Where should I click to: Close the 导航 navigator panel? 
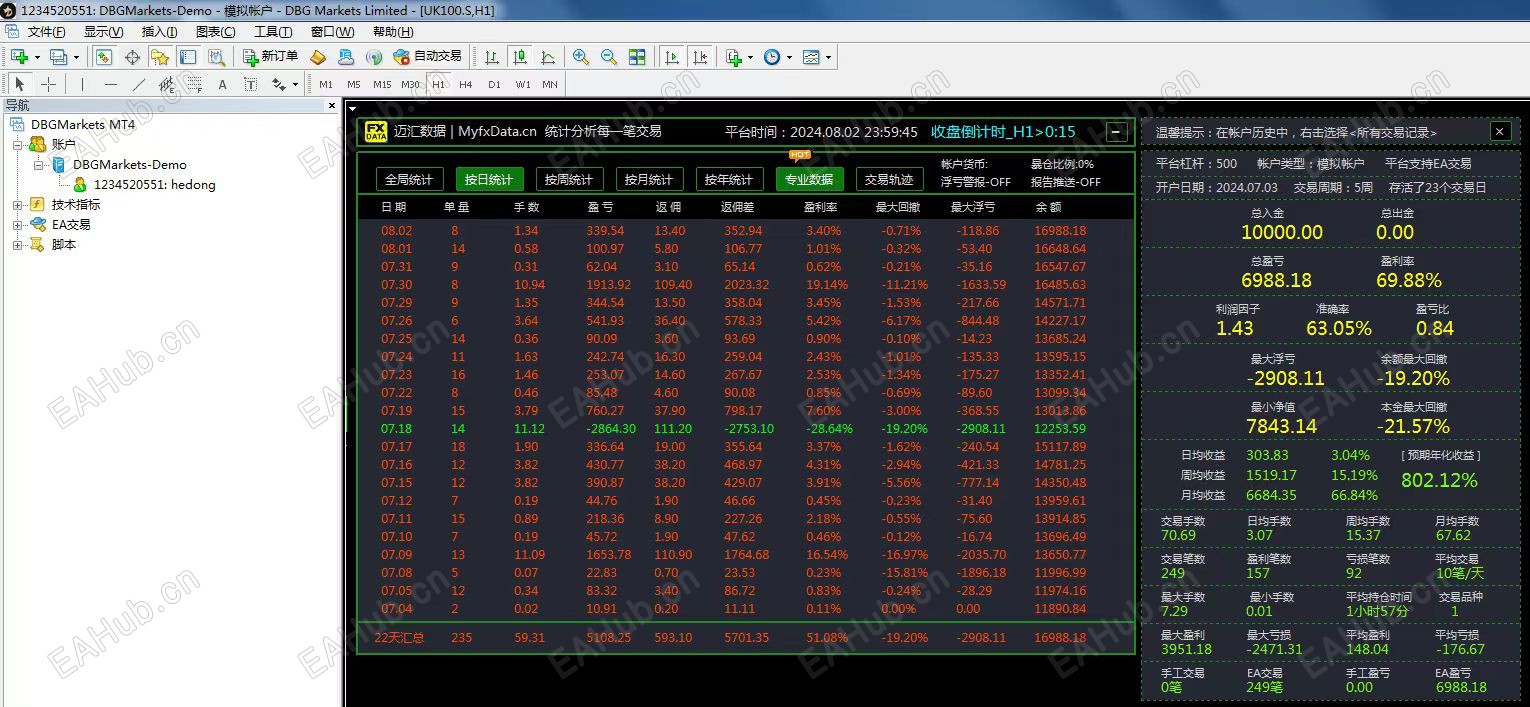(332, 105)
